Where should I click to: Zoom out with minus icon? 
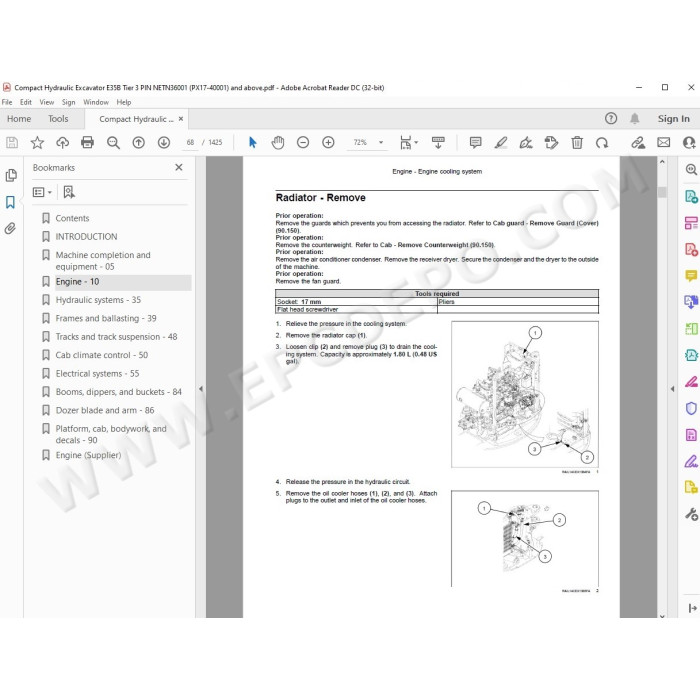click(303, 142)
